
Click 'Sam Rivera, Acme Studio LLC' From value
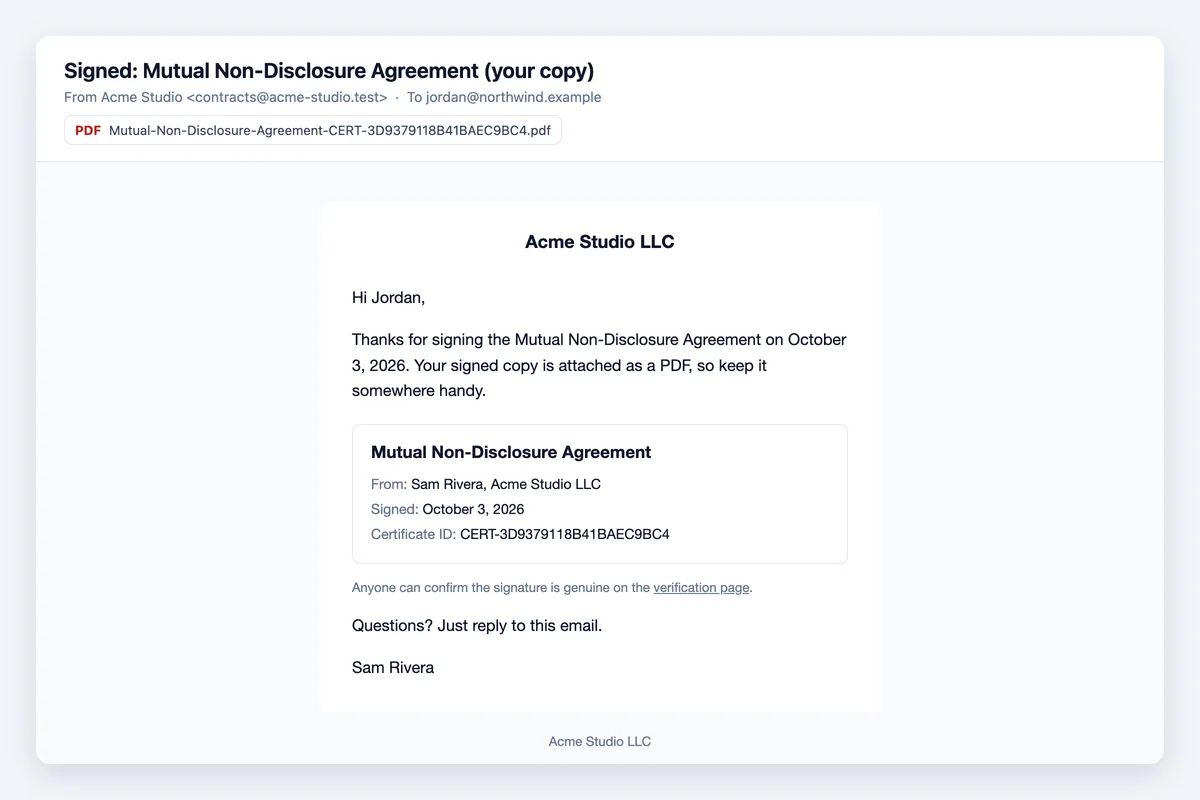click(x=506, y=484)
